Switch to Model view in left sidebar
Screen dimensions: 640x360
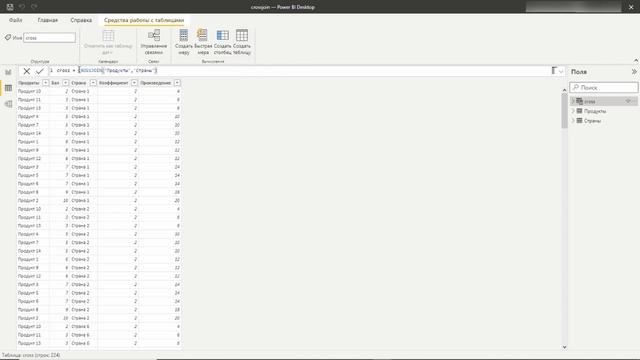[8, 104]
